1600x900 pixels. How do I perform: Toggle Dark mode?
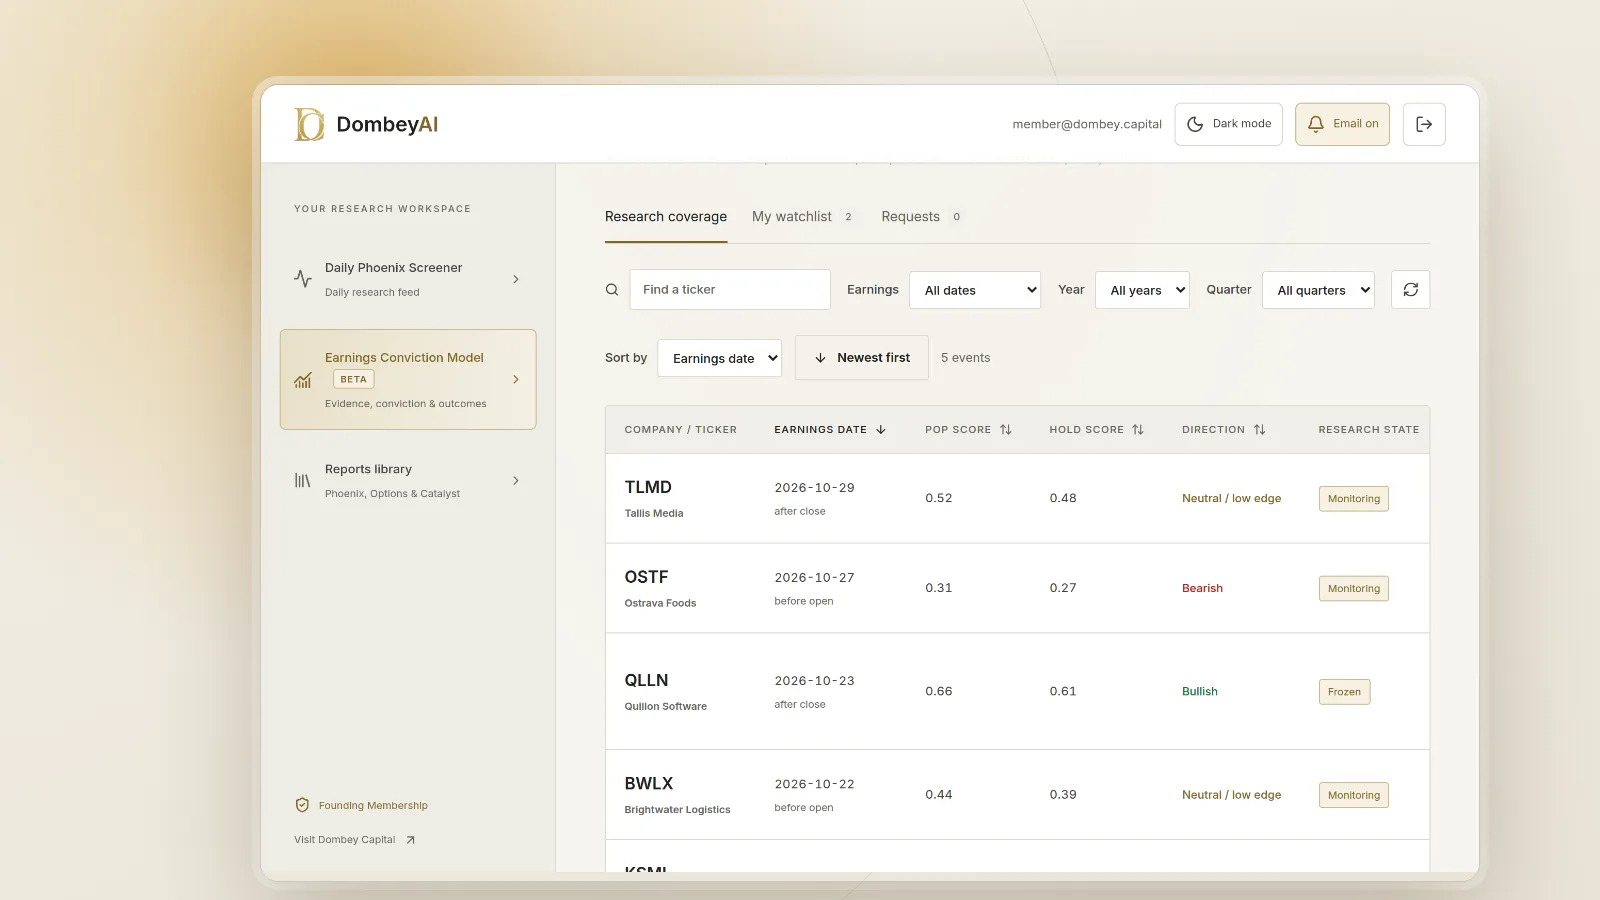coord(1228,124)
